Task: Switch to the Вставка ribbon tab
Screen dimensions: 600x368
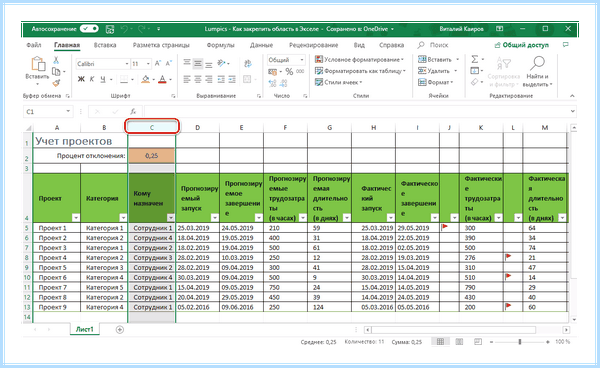Action: point(105,45)
